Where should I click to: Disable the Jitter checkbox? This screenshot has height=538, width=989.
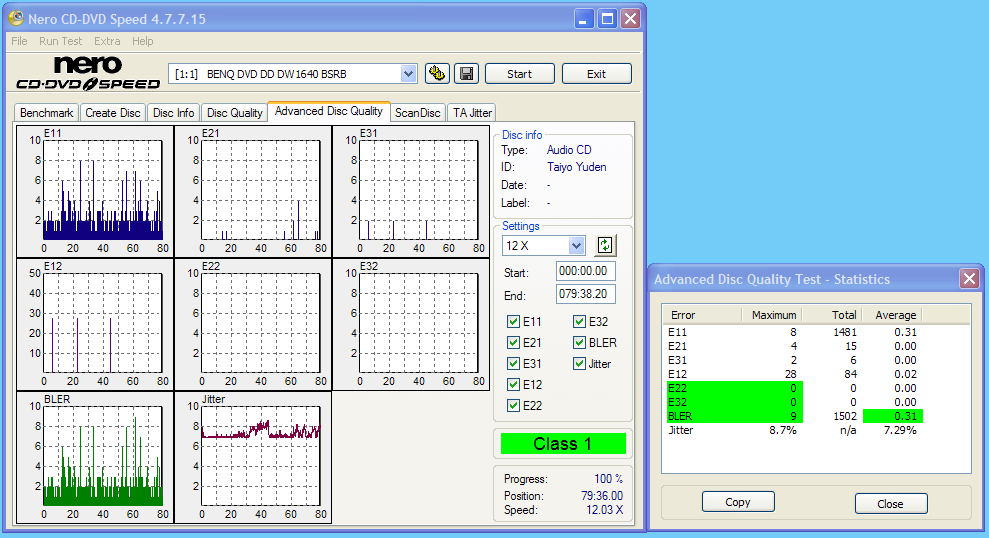[580, 364]
